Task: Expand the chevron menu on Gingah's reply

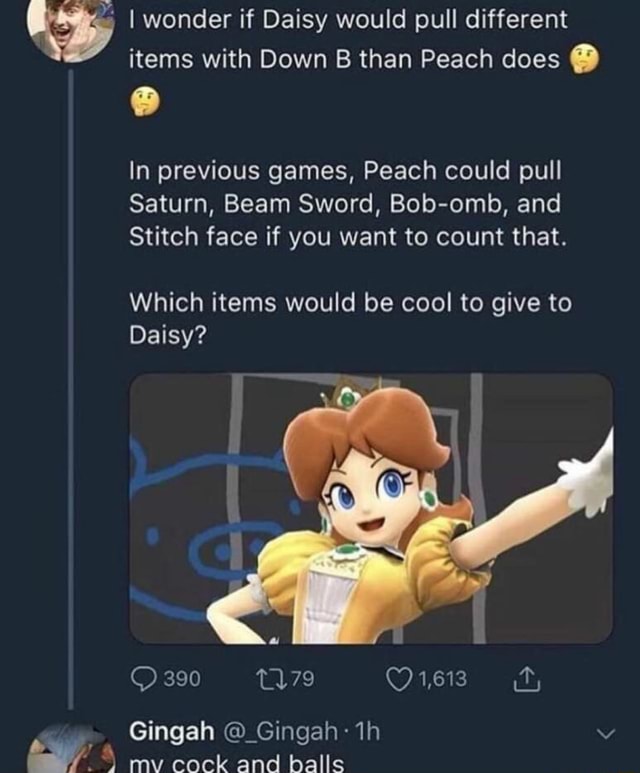Action: [x=602, y=734]
